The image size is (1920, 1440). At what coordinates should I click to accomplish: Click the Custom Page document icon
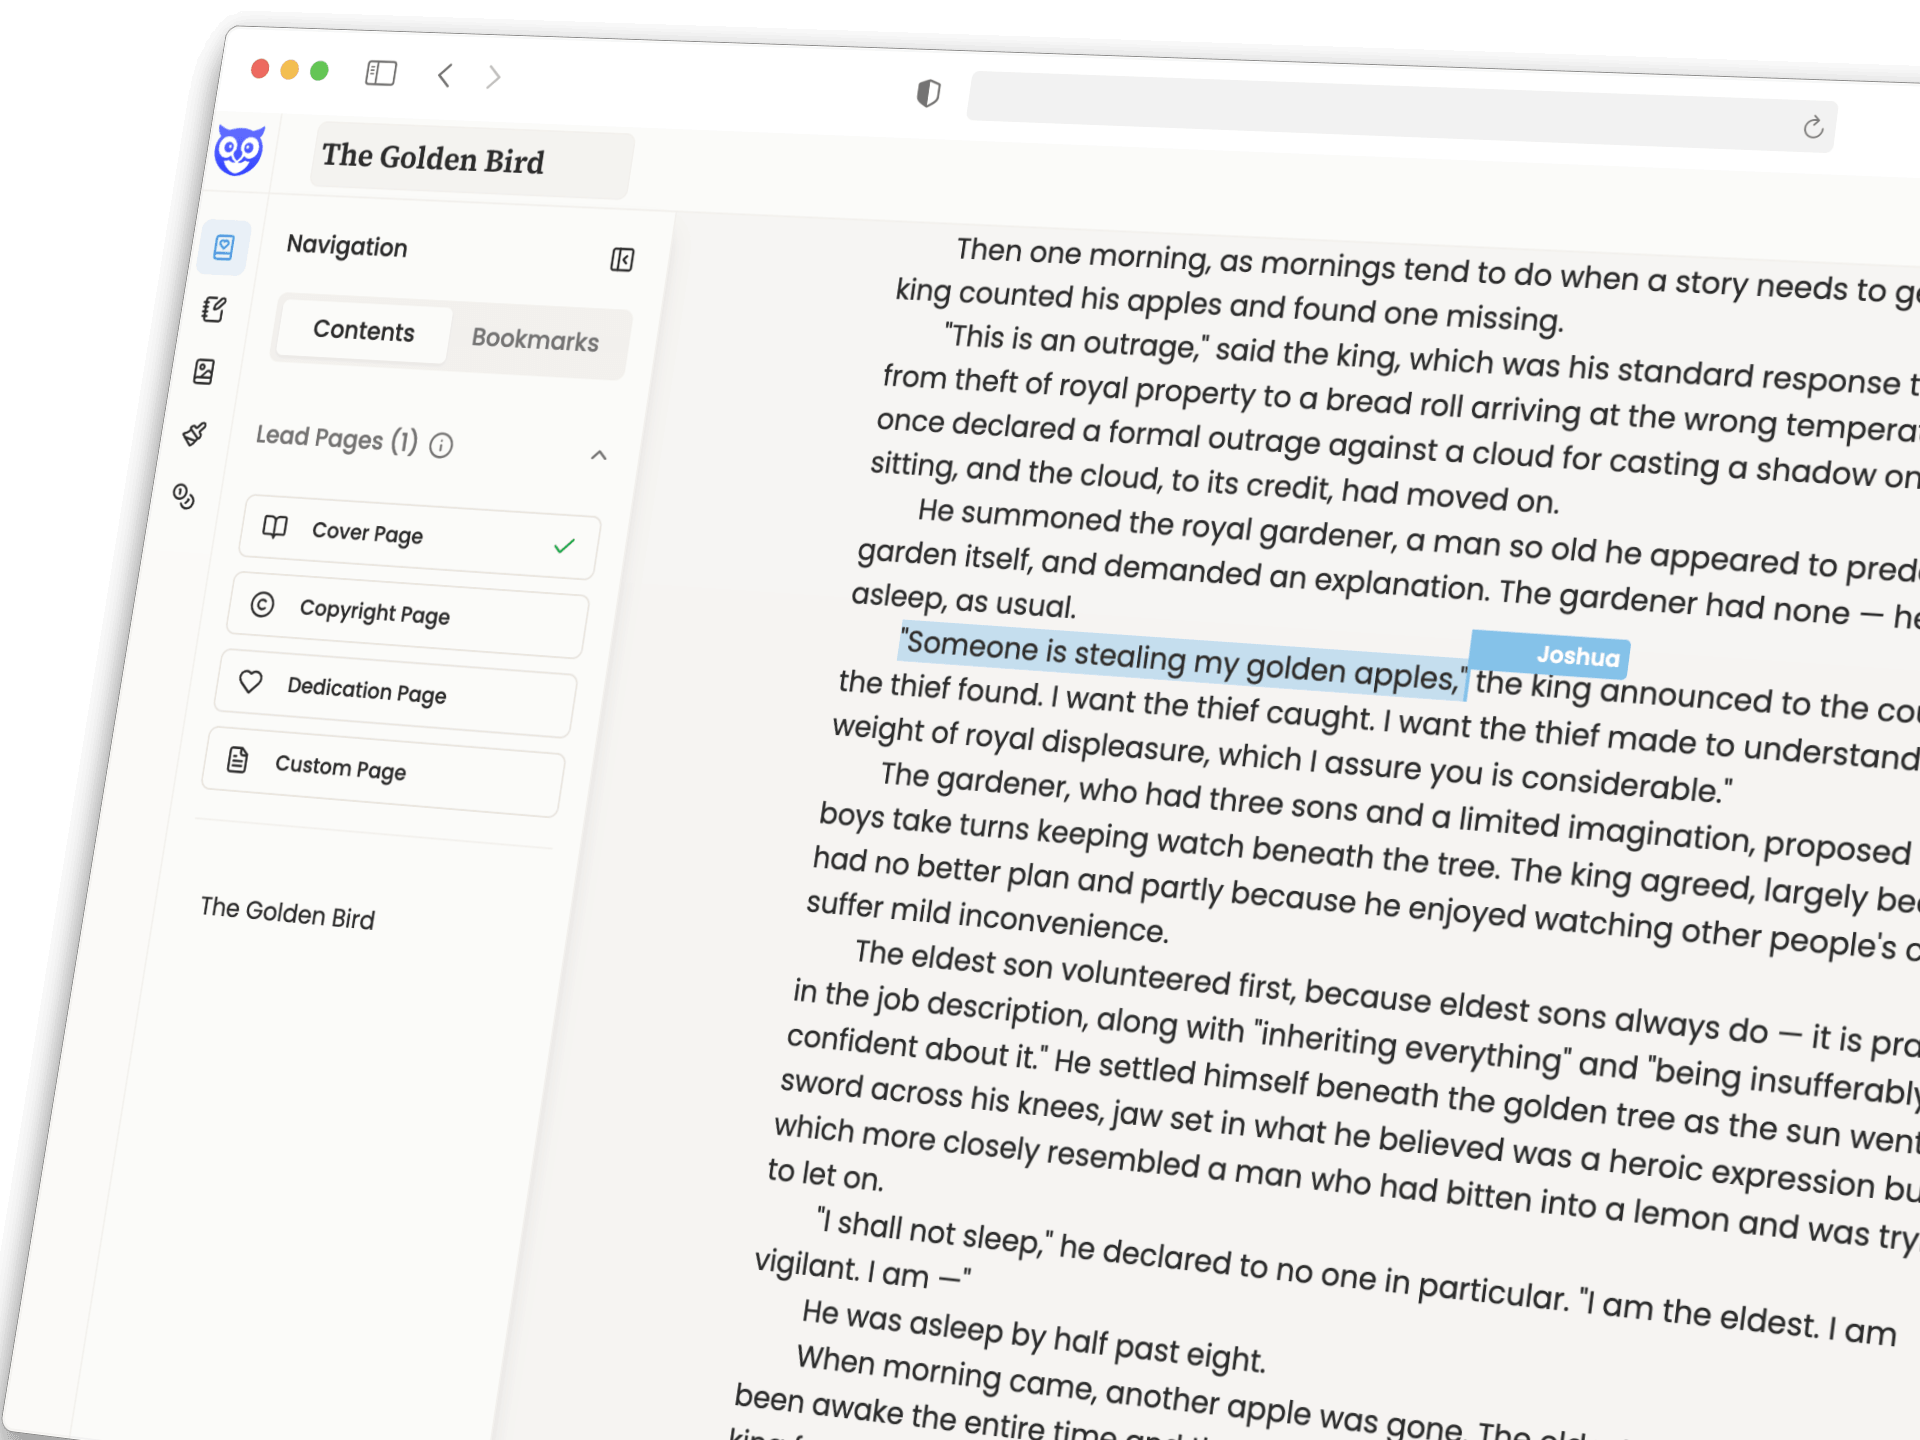tap(238, 760)
